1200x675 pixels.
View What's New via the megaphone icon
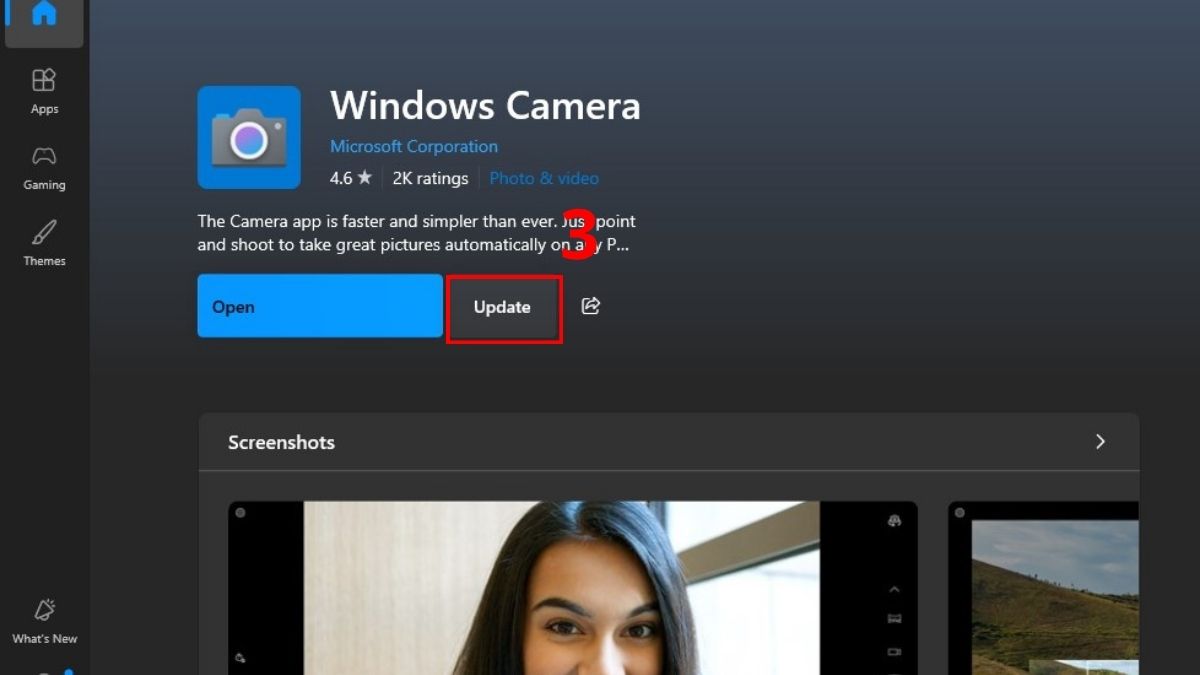click(x=44, y=618)
